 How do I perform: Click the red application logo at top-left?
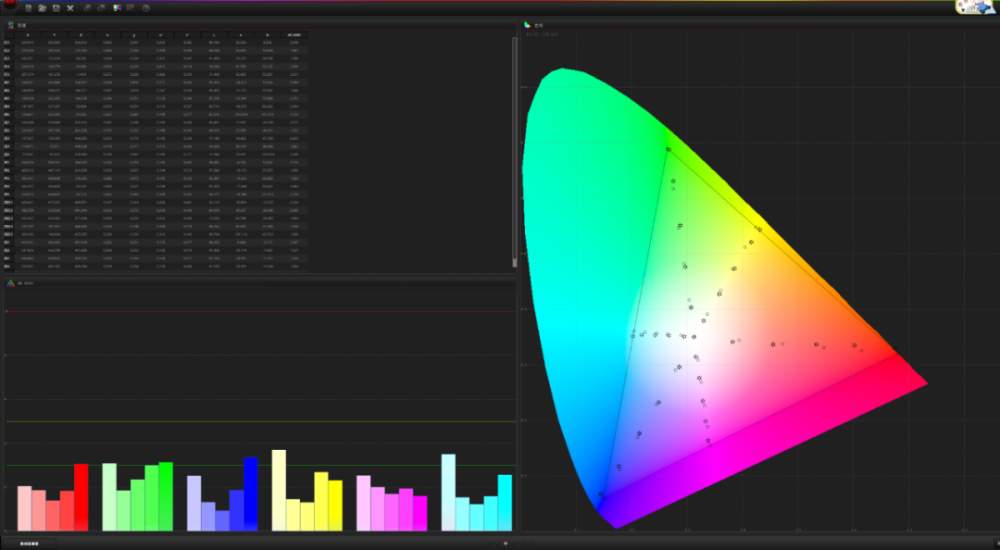[10, 7]
